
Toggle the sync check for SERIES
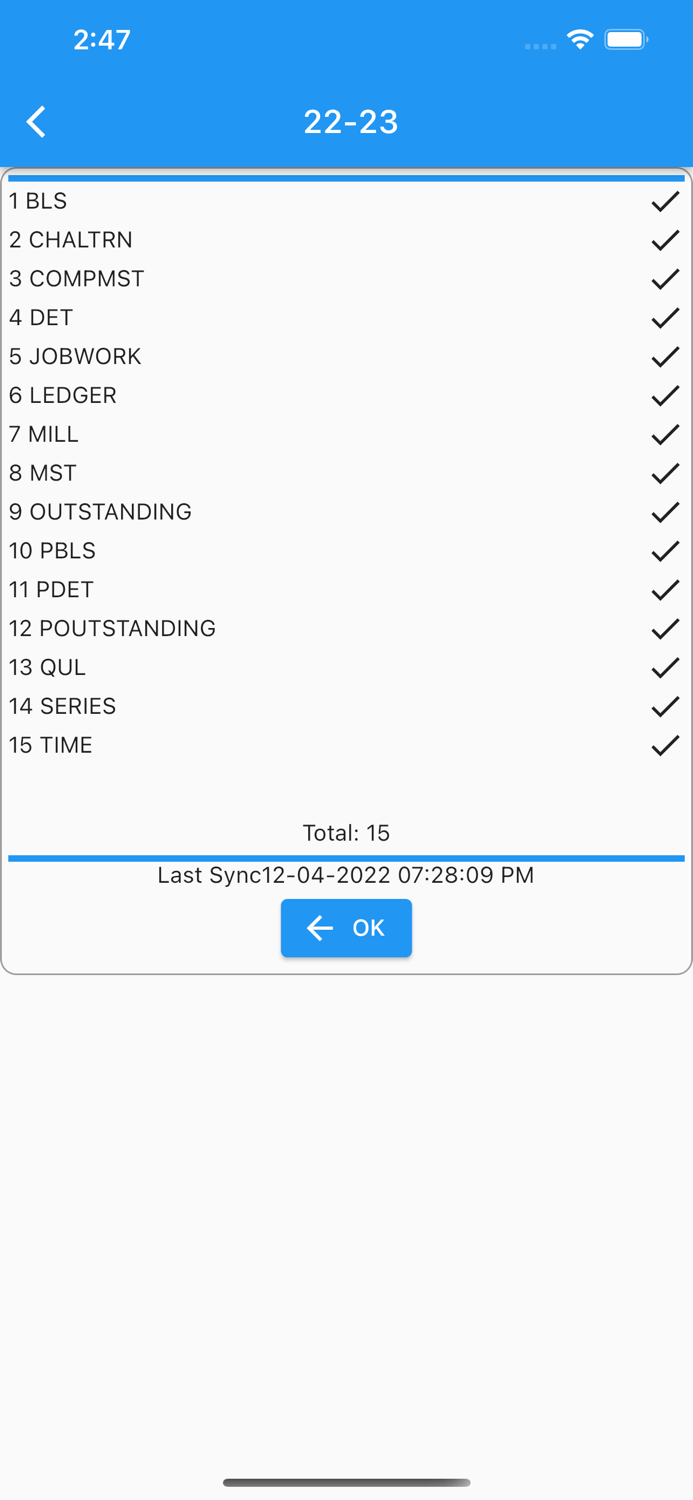tap(664, 706)
